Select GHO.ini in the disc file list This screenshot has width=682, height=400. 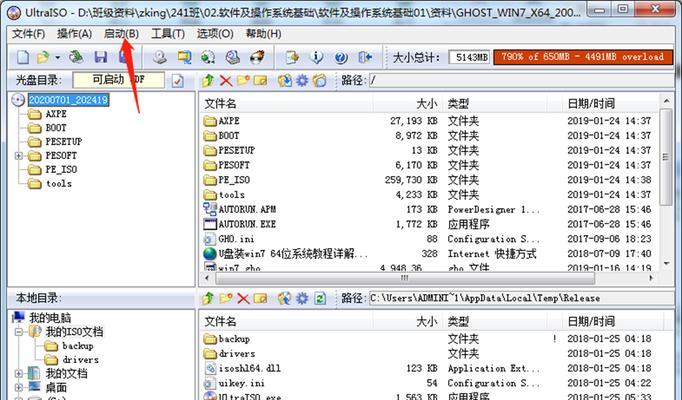pos(236,239)
